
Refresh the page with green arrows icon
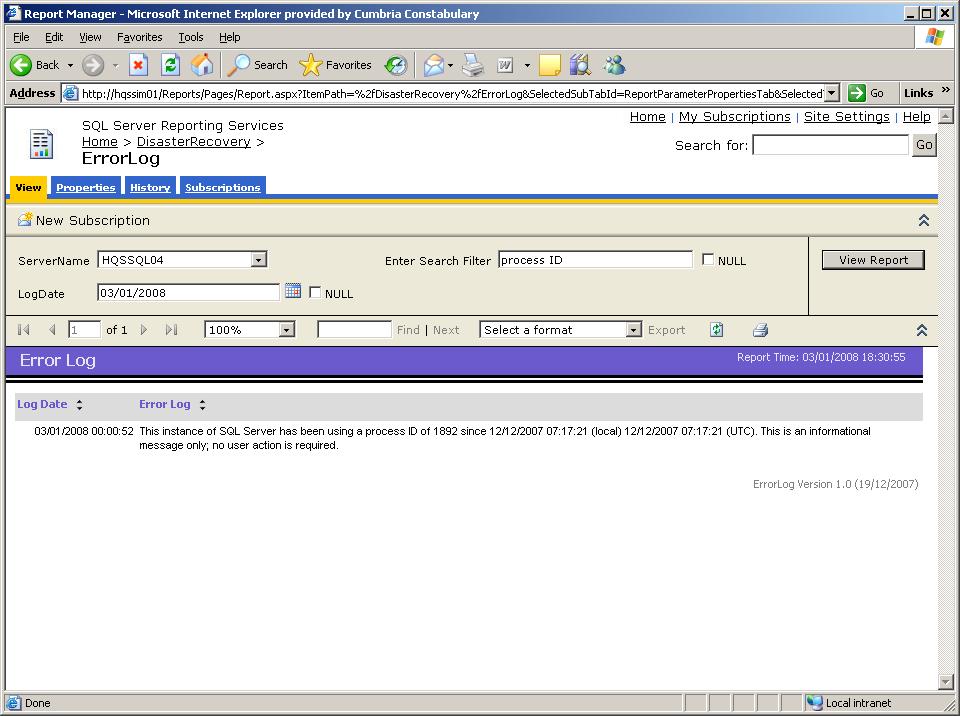click(x=170, y=65)
